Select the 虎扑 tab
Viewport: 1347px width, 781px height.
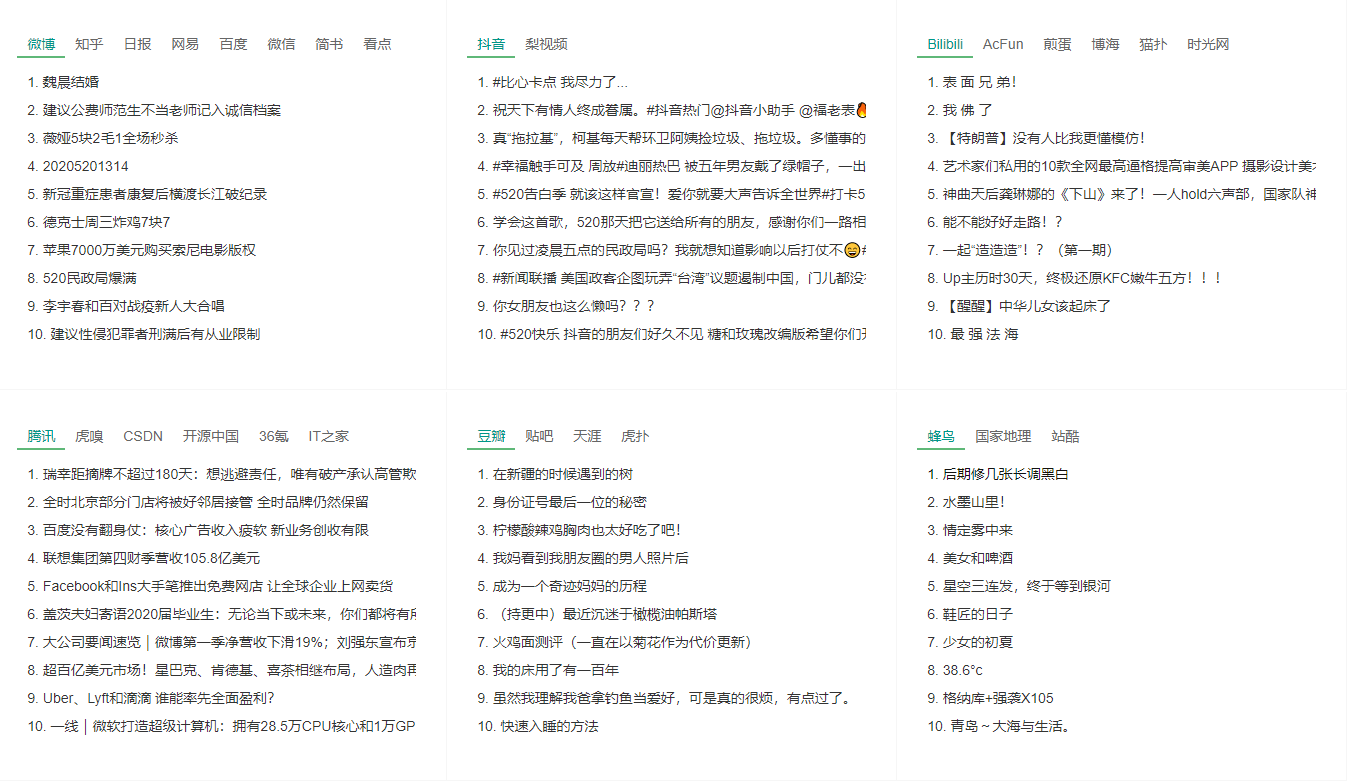[x=635, y=436]
